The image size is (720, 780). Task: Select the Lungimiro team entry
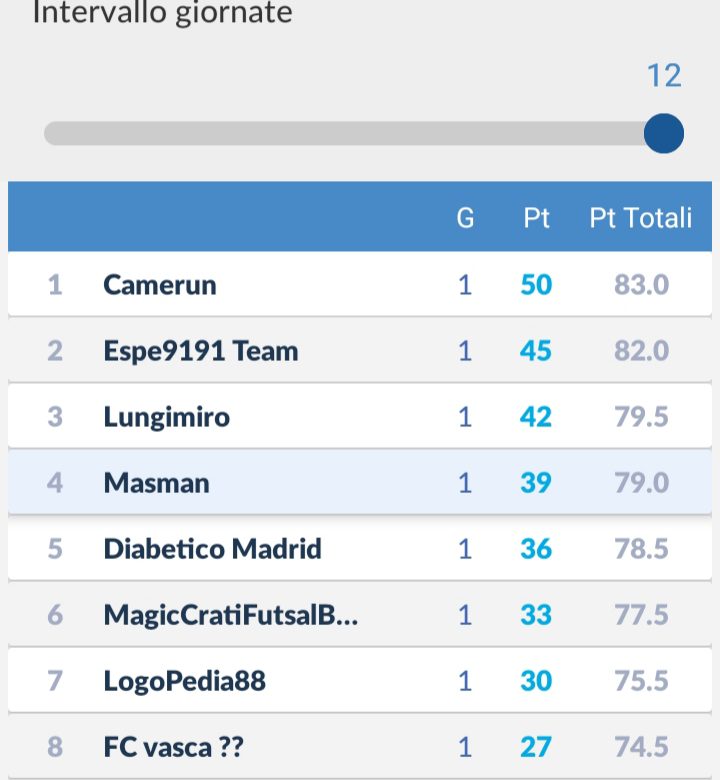coord(360,416)
